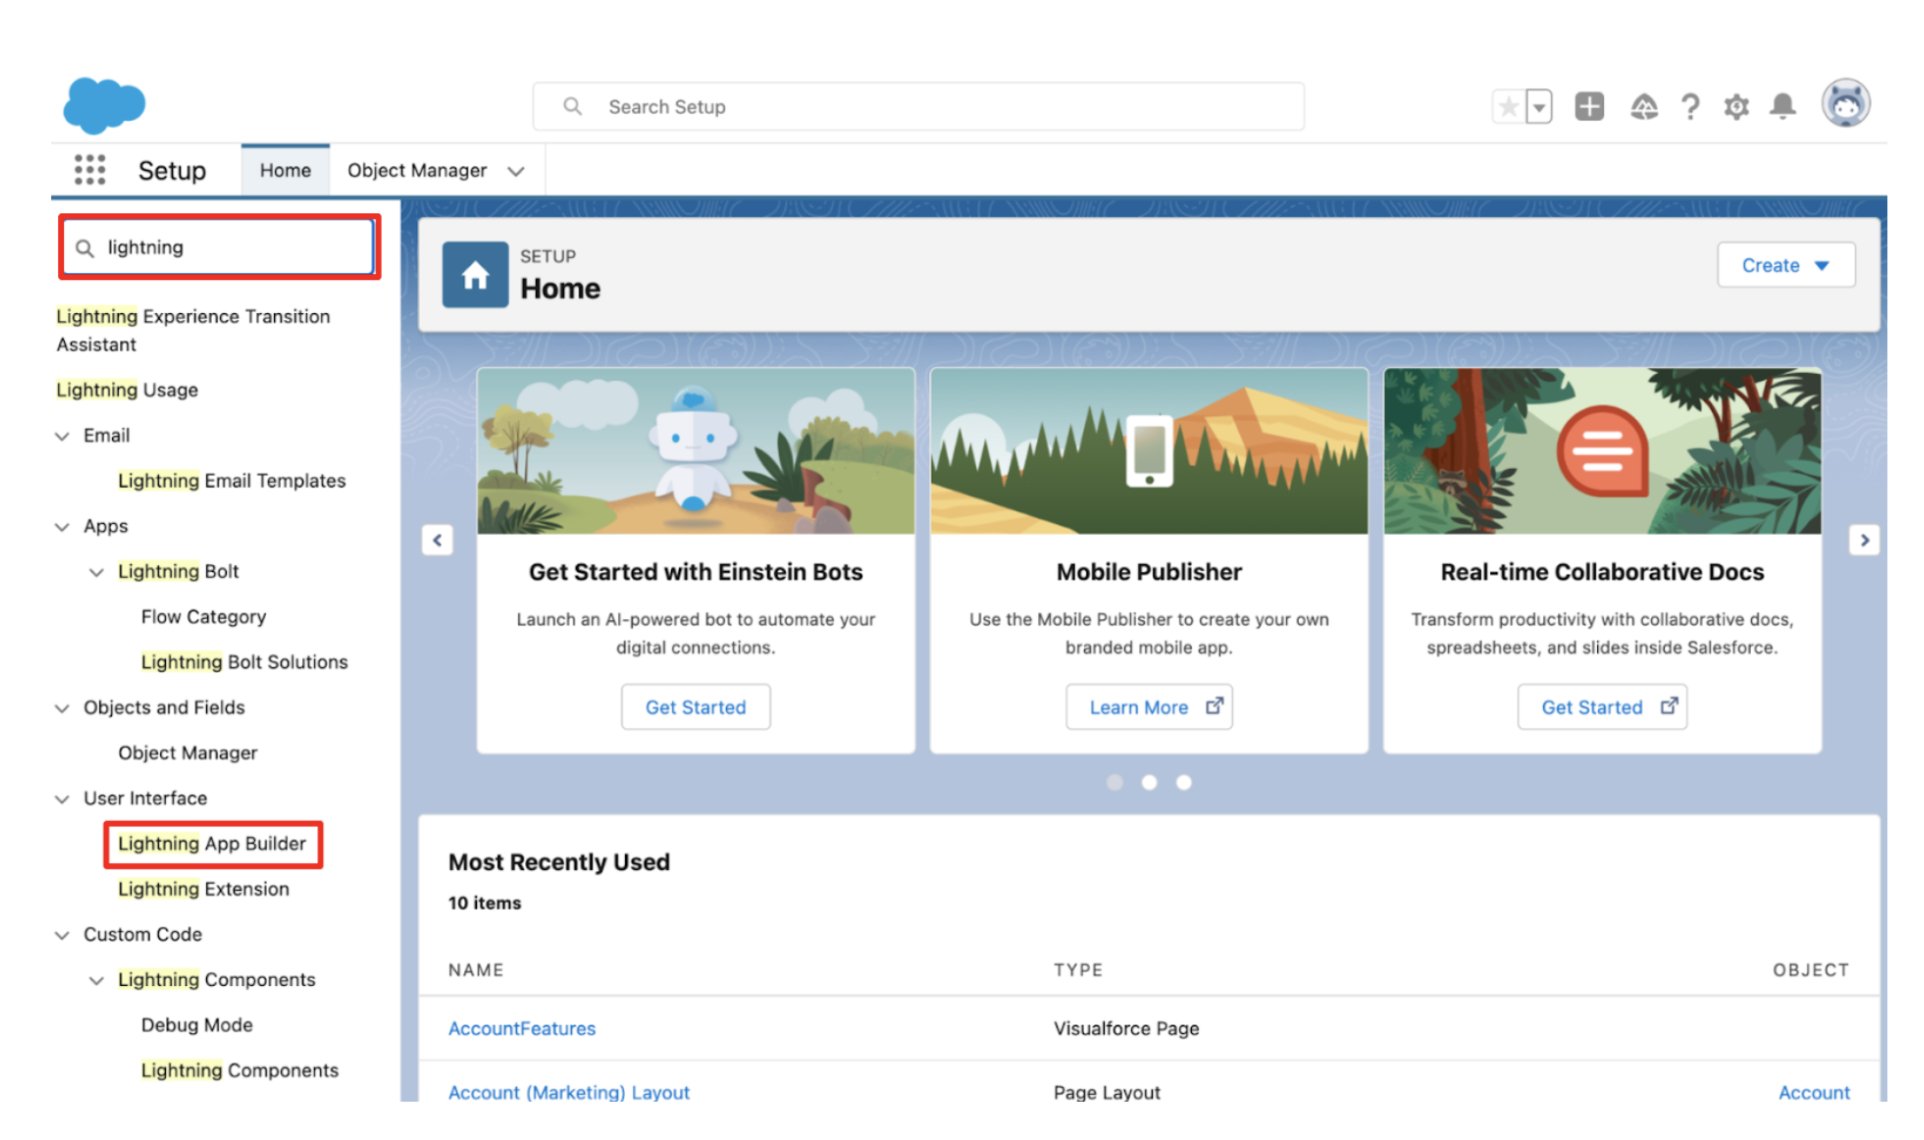Image resolution: width=1924 pixels, height=1140 pixels.
Task: Open the notifications bell
Action: (x=1783, y=106)
